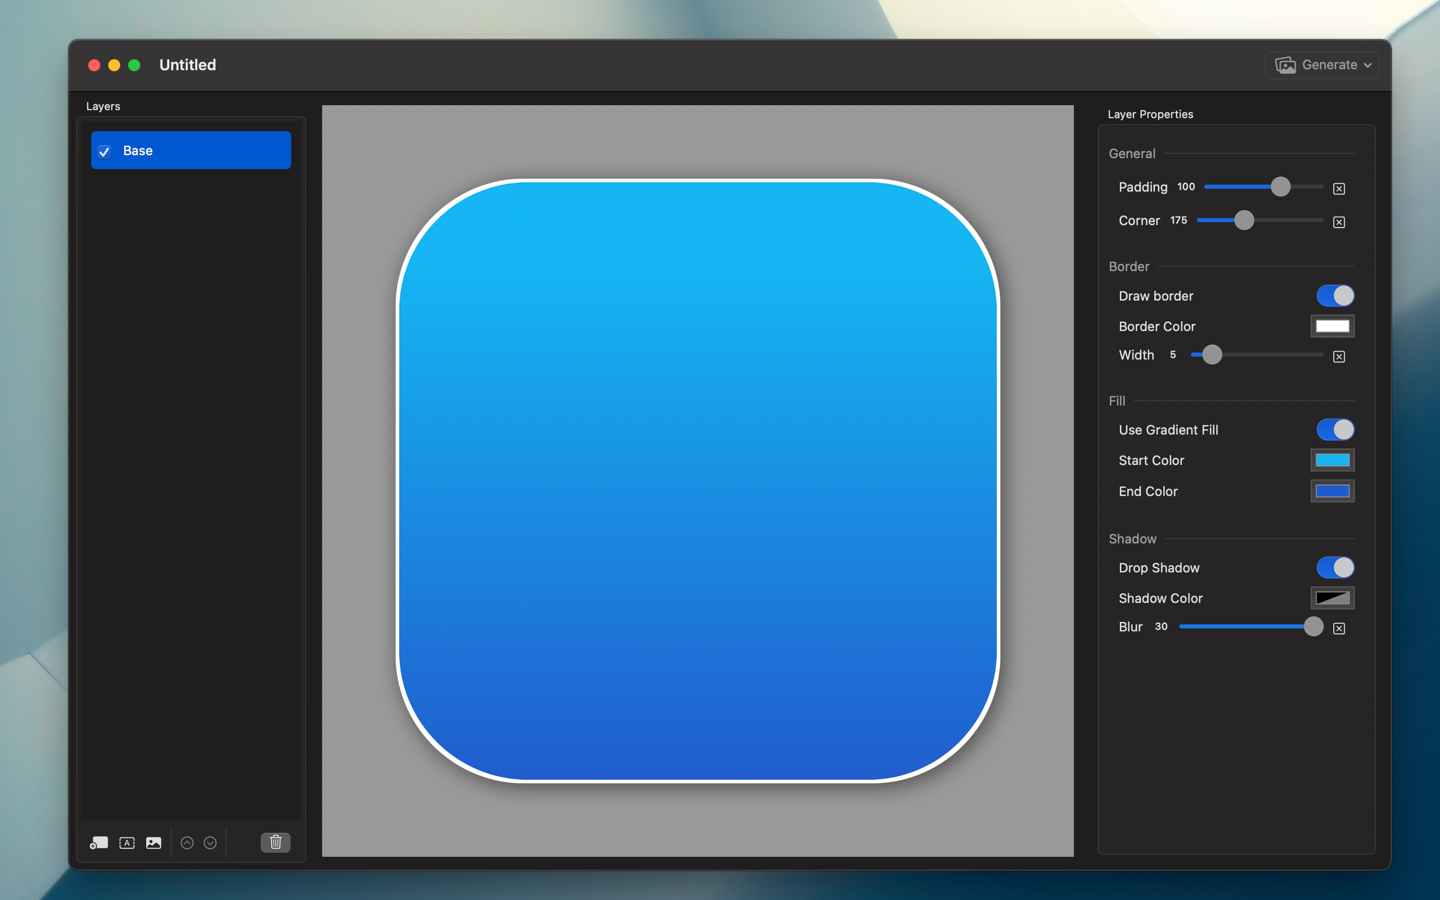
Task: Toggle visibility checkbox of Base layer
Action: pyautogui.click(x=104, y=151)
